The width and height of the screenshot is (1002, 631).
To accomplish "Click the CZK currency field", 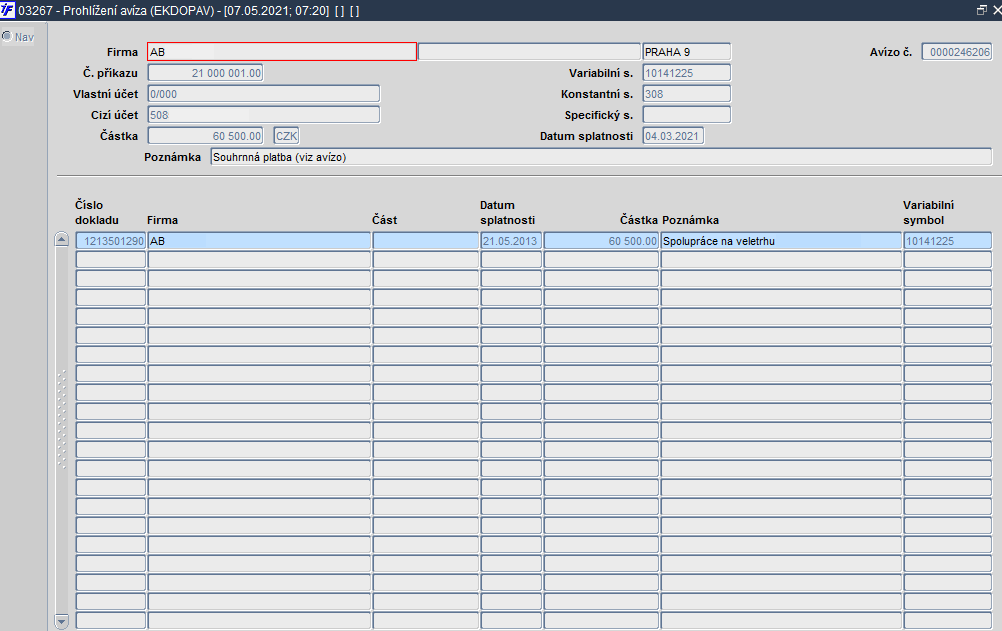I will (x=286, y=136).
